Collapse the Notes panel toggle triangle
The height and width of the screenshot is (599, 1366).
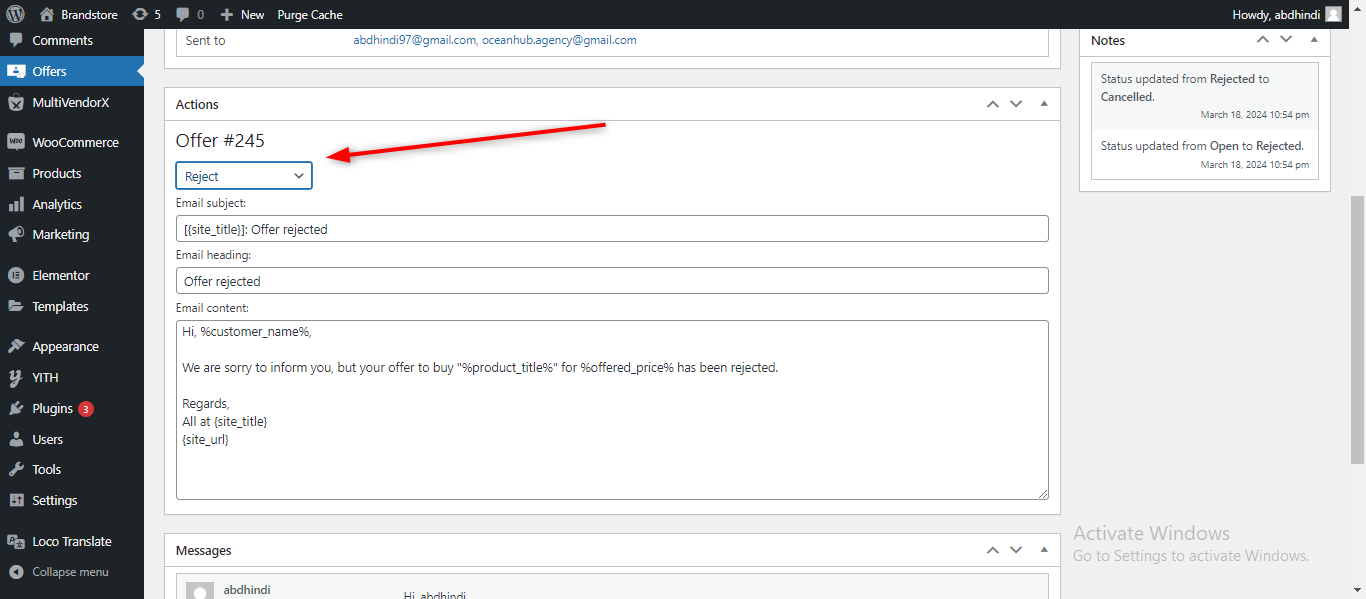(1314, 40)
